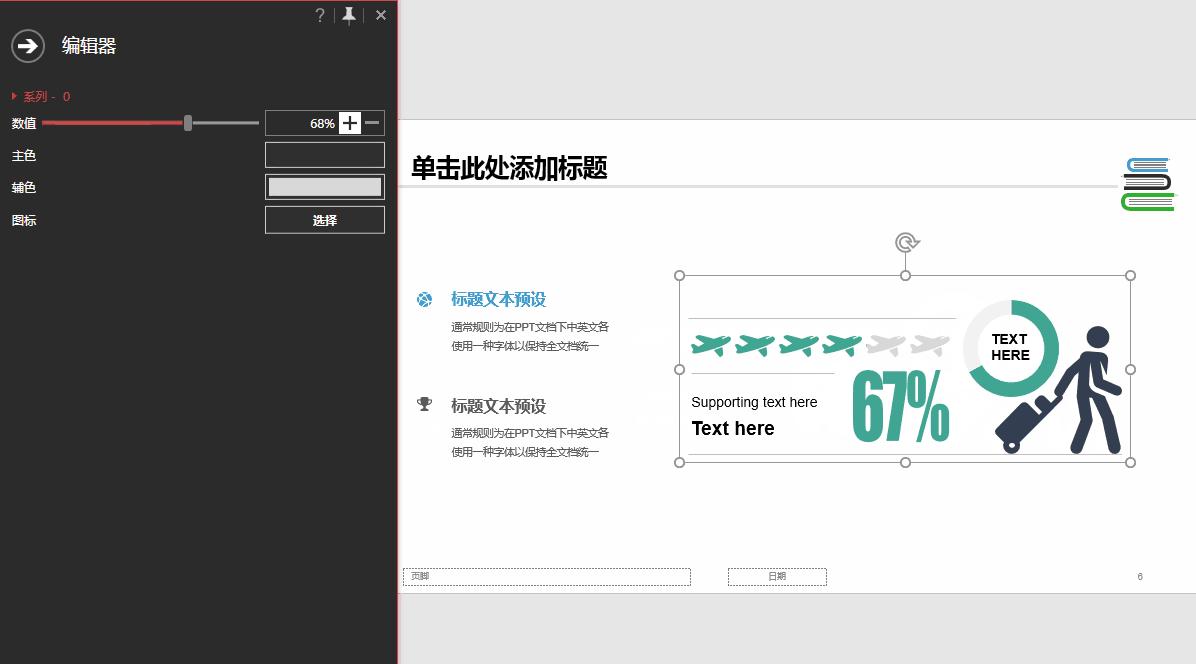This screenshot has height=664, width=1196.
Task: Select the trophy icon beside second 标题文本预设
Action: click(x=424, y=406)
